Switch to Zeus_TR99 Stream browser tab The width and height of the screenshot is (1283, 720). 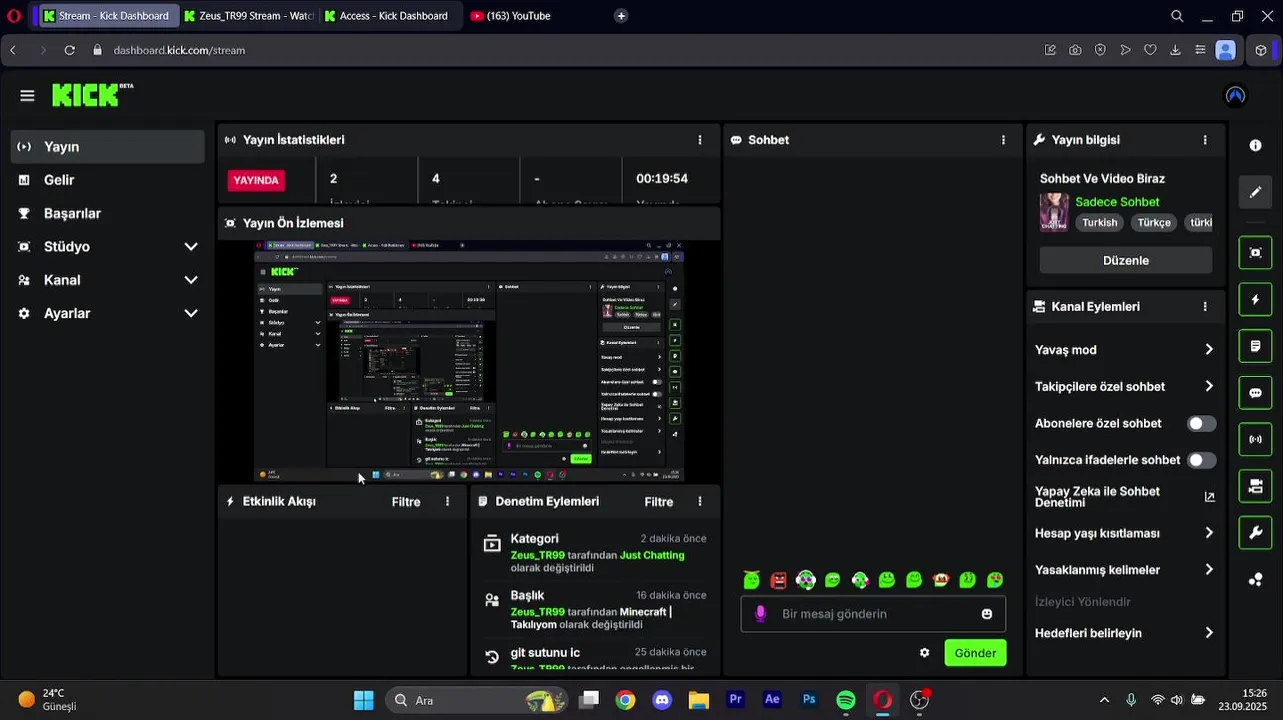point(249,16)
